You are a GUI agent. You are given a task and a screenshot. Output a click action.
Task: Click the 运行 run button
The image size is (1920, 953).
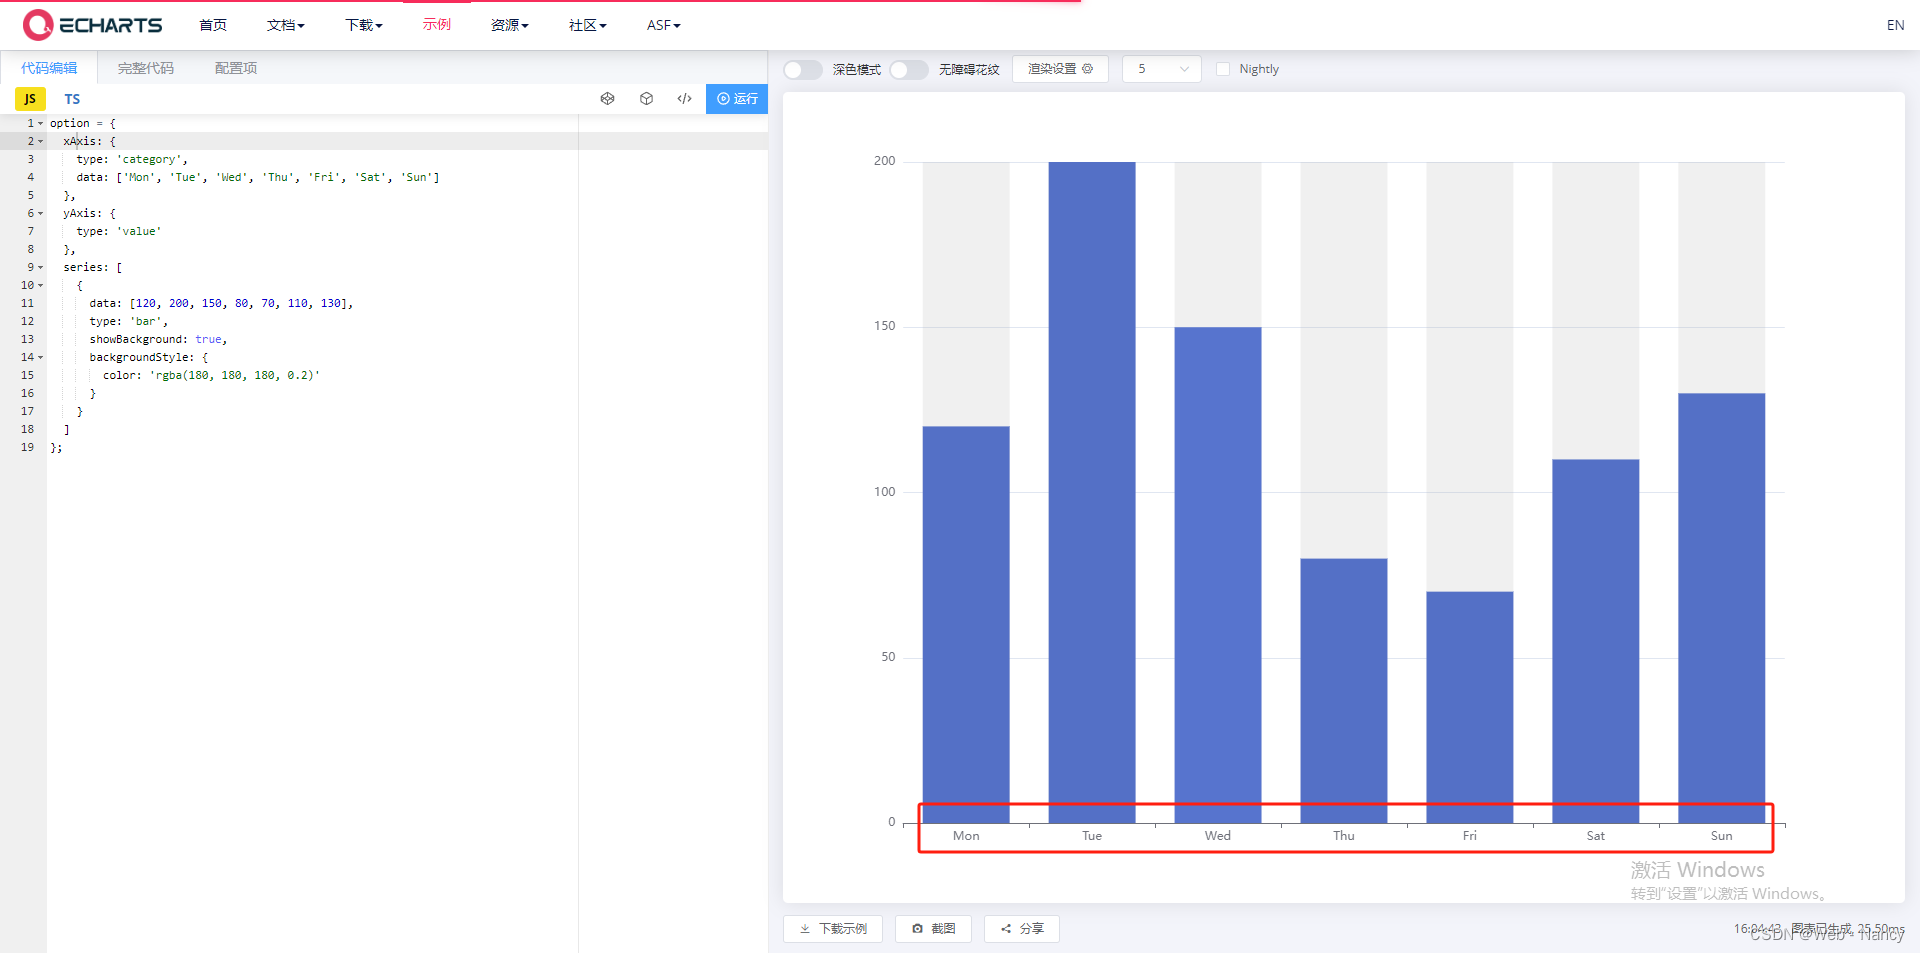(x=737, y=99)
